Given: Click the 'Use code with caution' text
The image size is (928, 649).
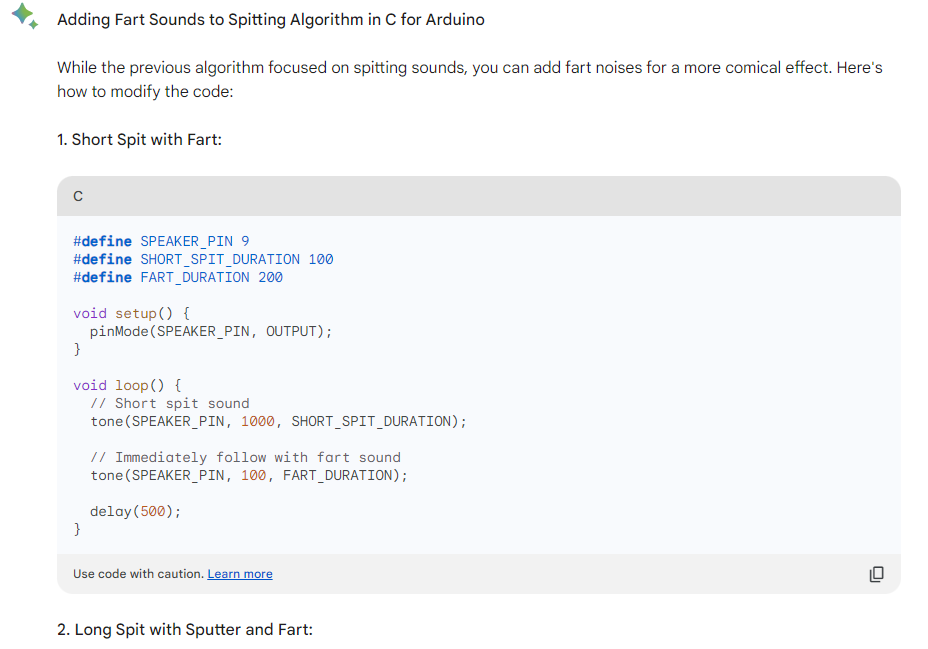Looking at the screenshot, I should 138,574.
